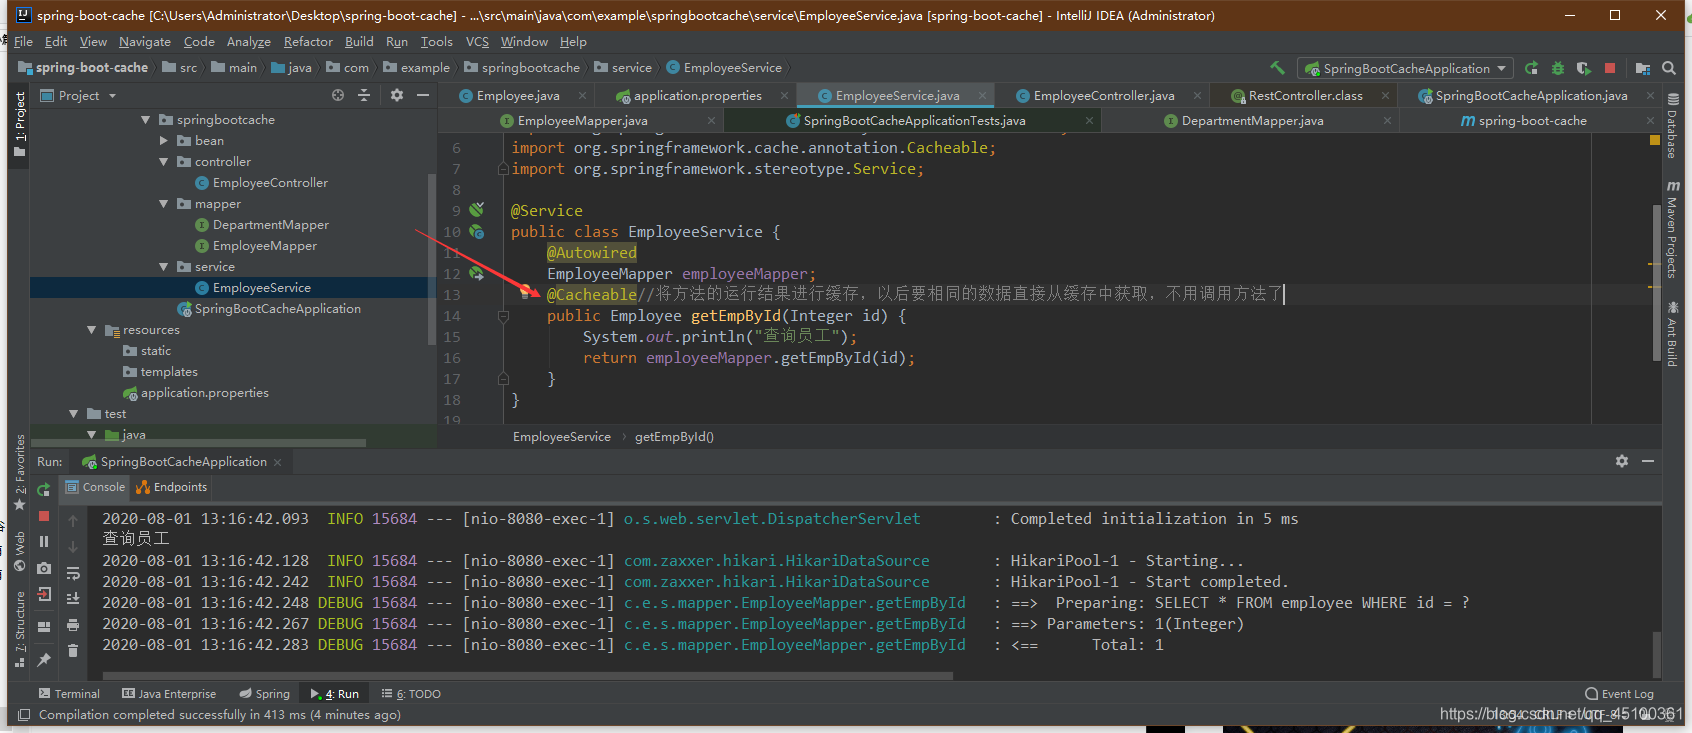Click the locate-in-project target icon
This screenshot has width=1692, height=733.
click(338, 95)
